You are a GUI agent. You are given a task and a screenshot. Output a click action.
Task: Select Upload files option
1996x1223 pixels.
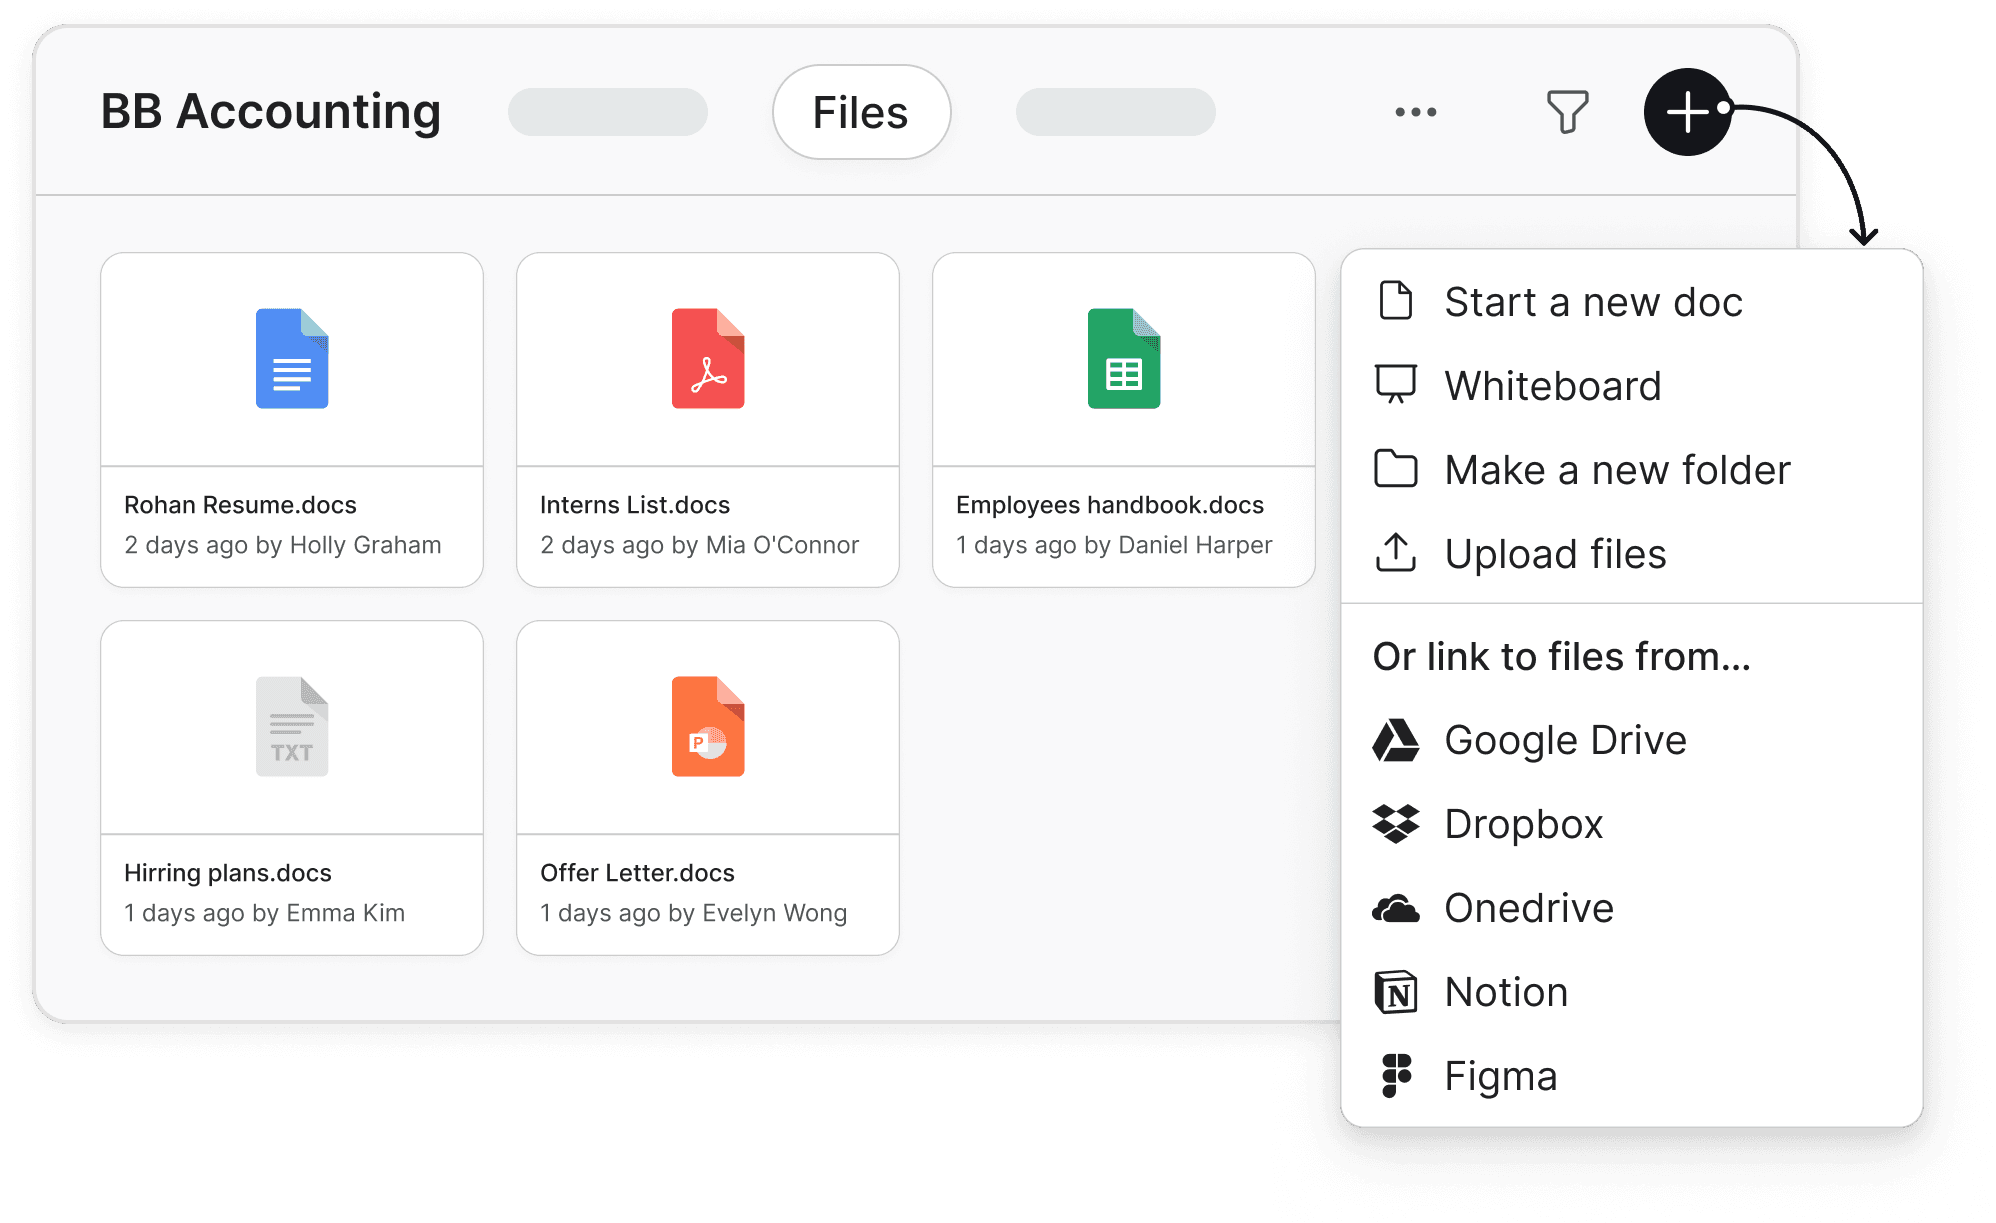coord(1555,554)
